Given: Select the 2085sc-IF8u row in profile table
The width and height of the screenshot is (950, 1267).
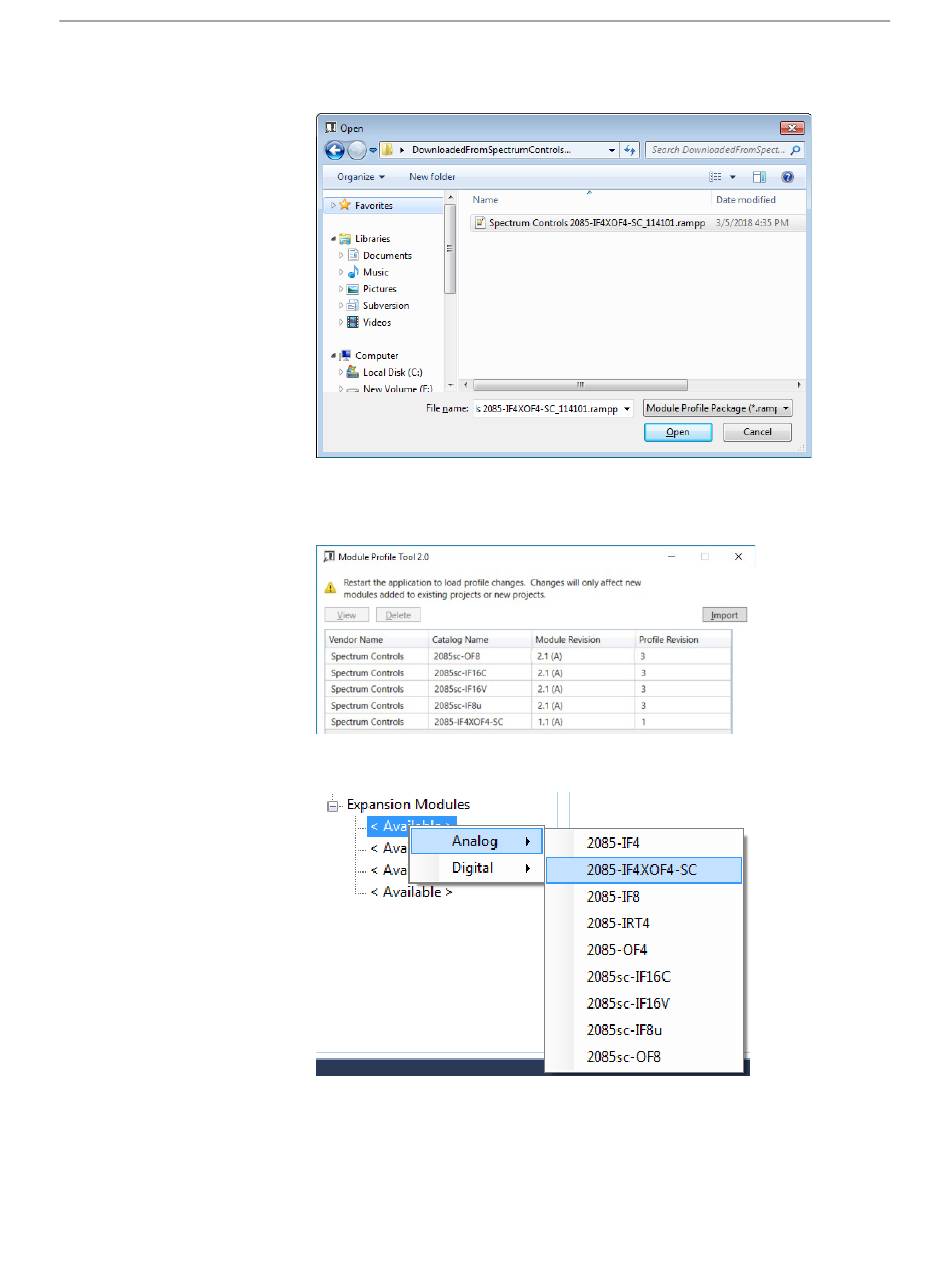Looking at the screenshot, I should click(529, 705).
